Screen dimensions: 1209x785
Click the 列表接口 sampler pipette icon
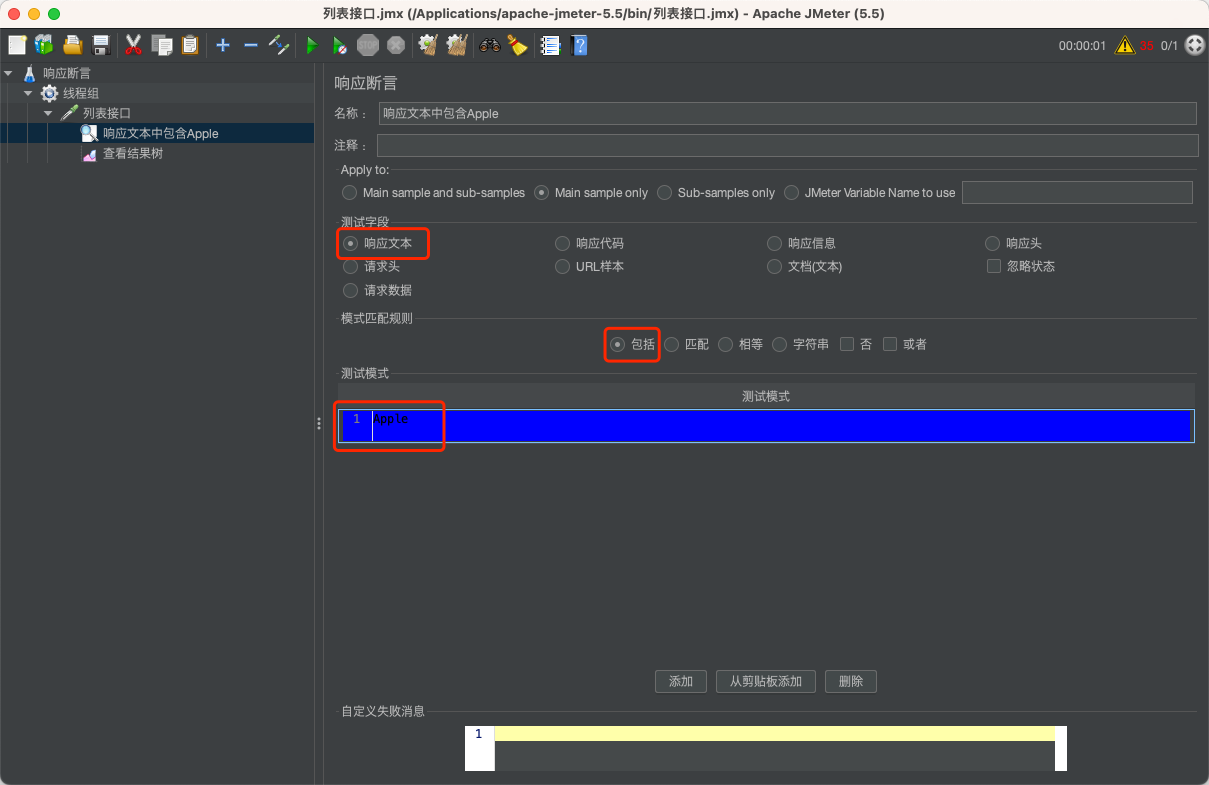69,113
